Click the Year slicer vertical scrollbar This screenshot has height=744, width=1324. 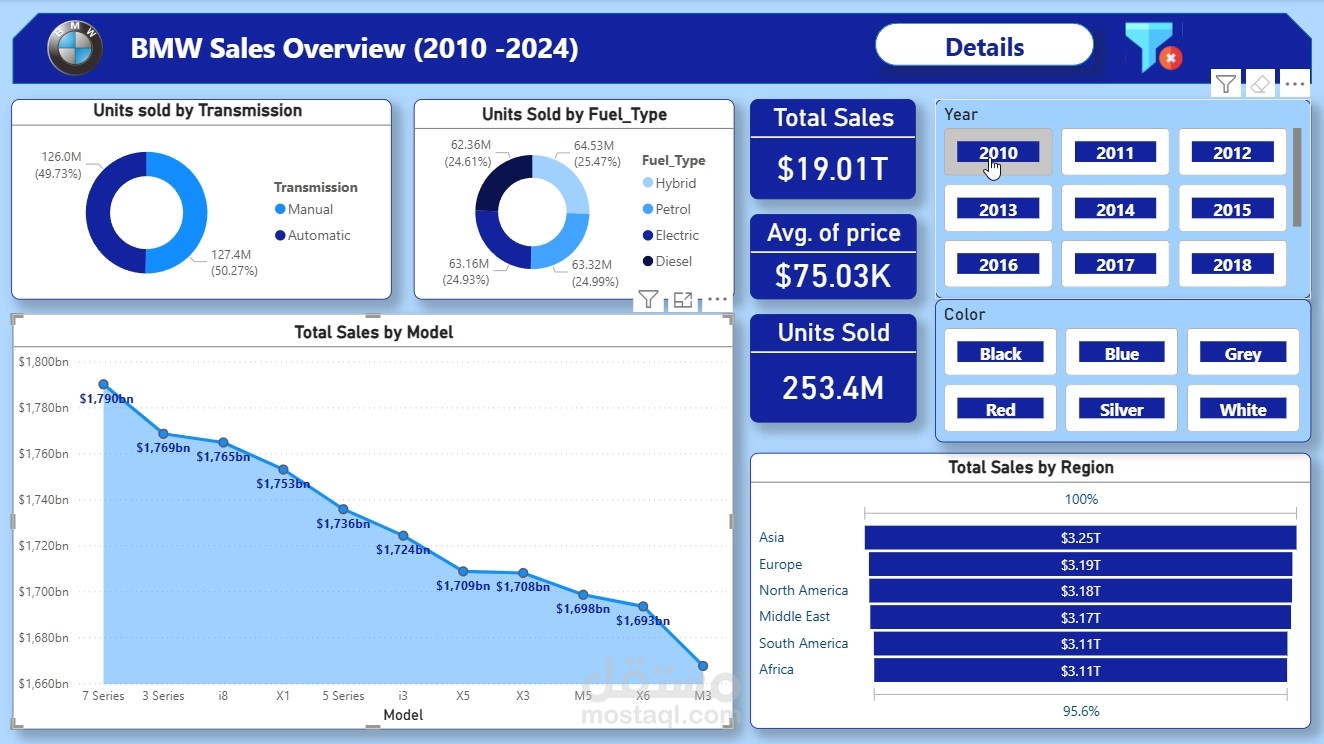click(1297, 177)
